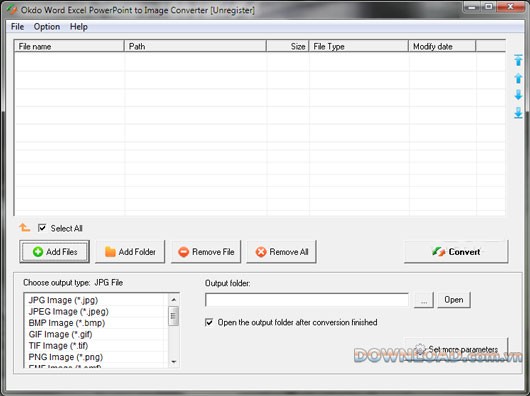Viewport: 530px width, 396px height.
Task: Minimize the converter window
Action: (472, 7)
